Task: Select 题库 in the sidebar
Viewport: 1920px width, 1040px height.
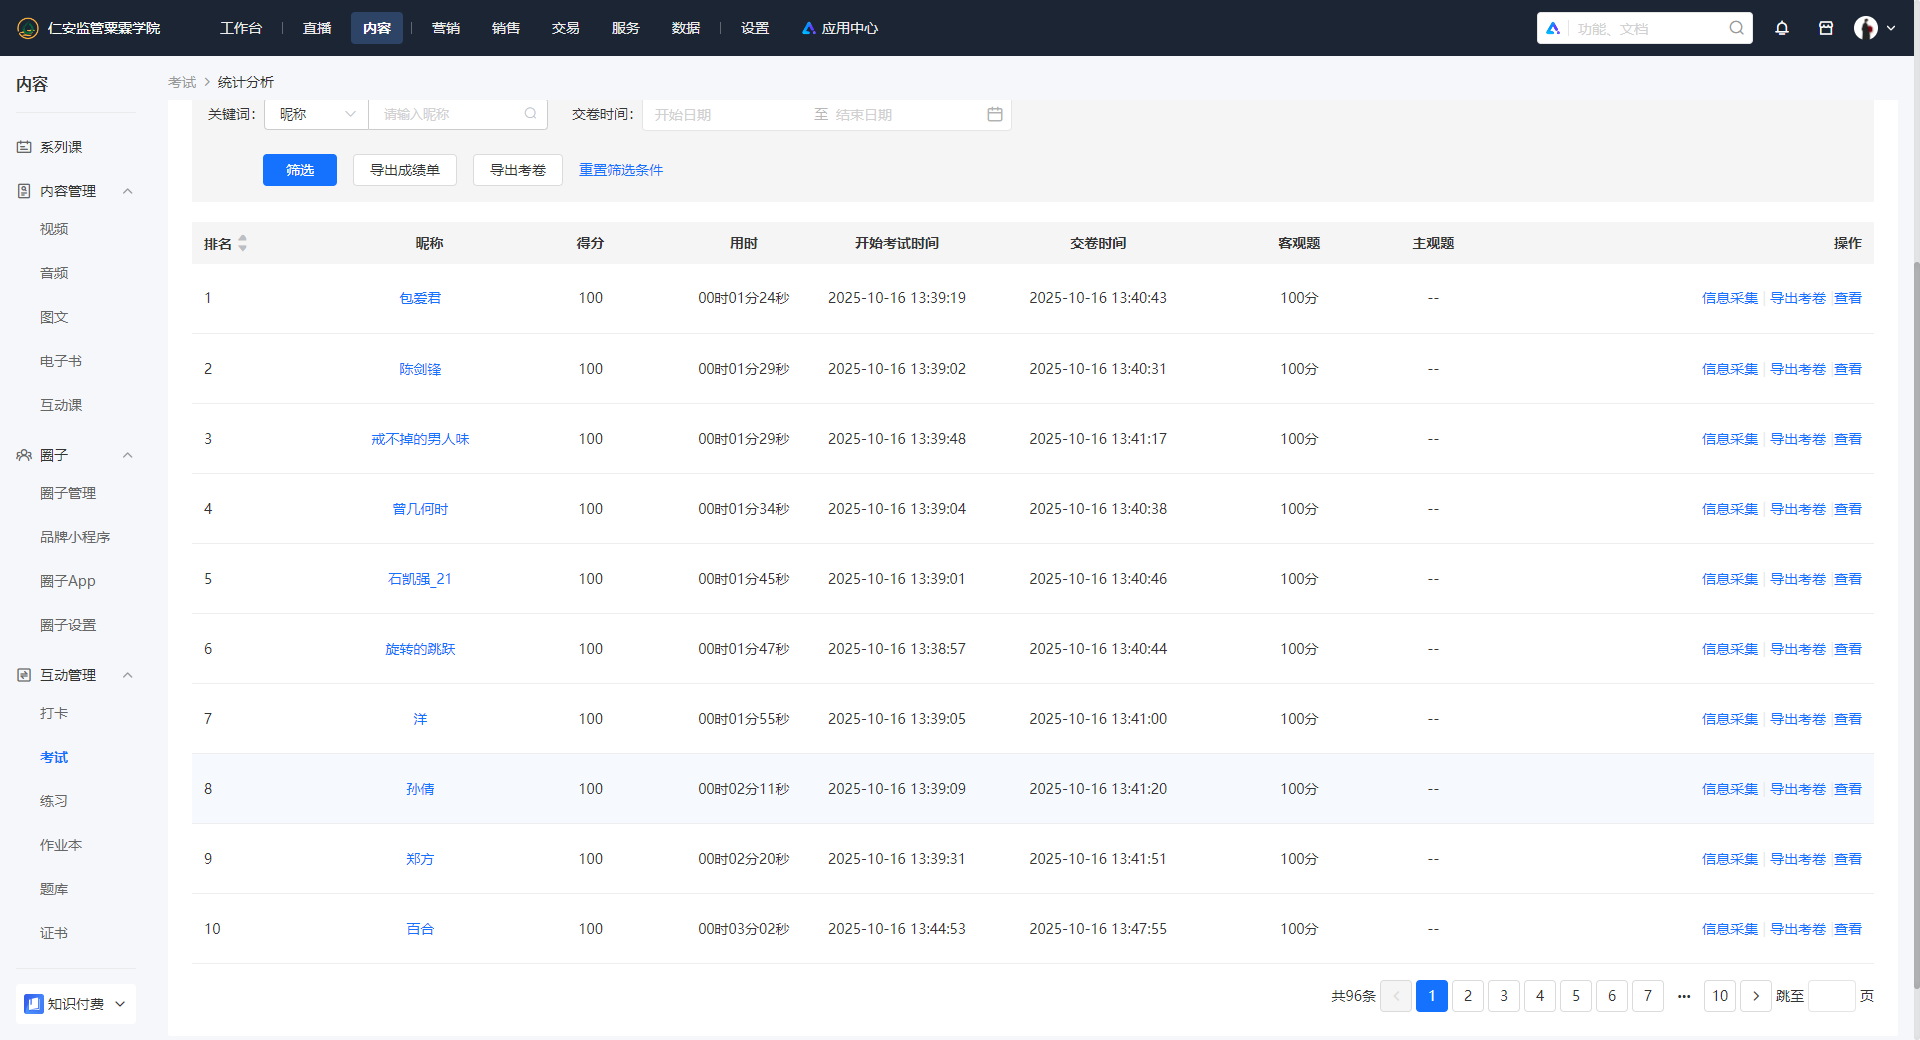Action: tap(54, 889)
